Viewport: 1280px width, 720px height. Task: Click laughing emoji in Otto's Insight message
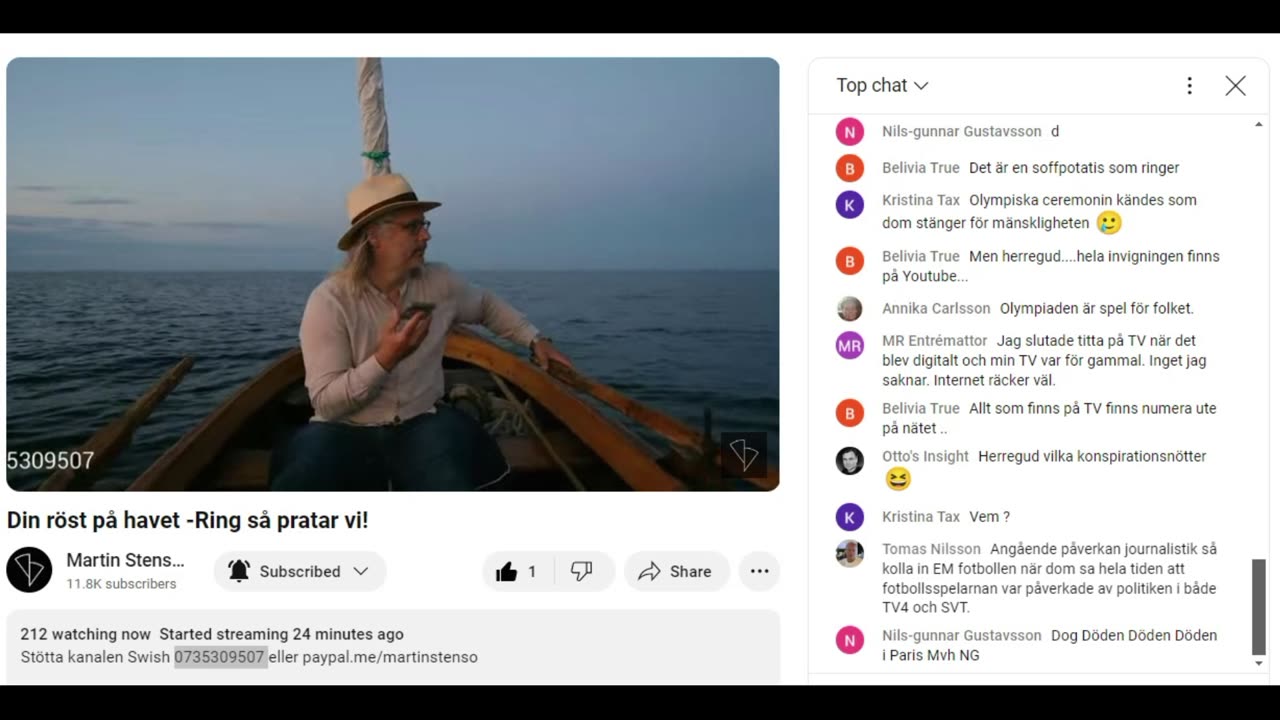(x=898, y=480)
